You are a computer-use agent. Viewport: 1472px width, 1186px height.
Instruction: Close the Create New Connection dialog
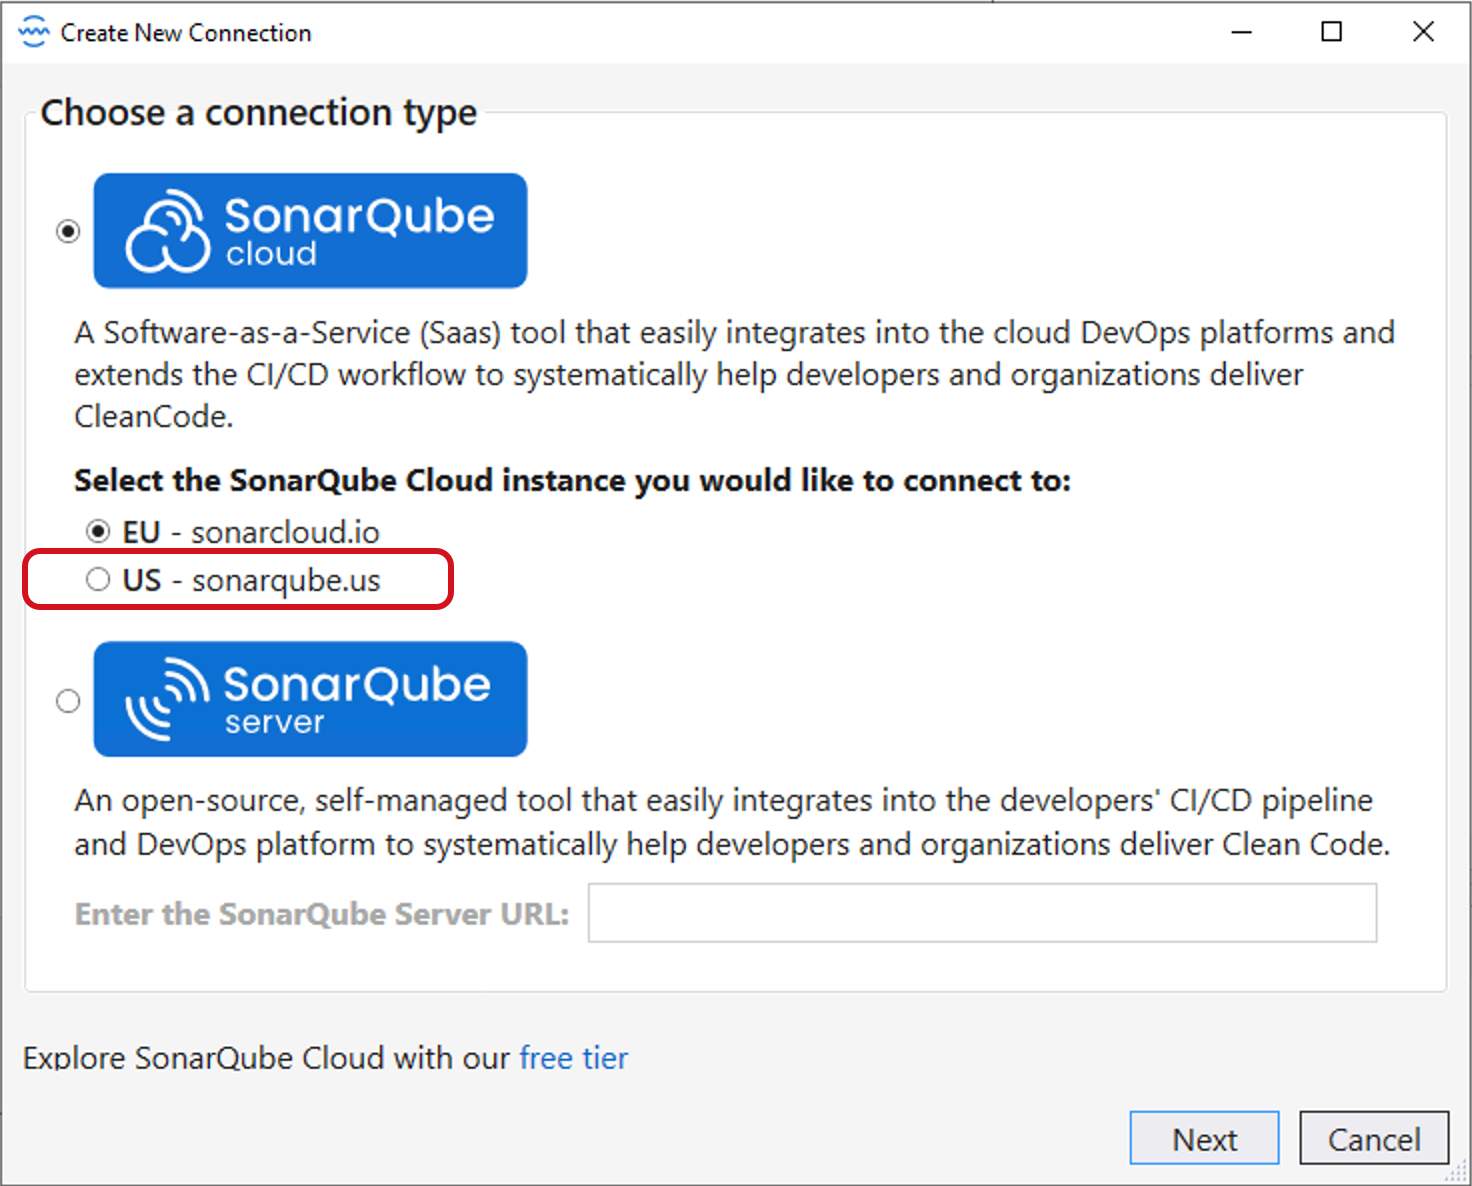1423,32
